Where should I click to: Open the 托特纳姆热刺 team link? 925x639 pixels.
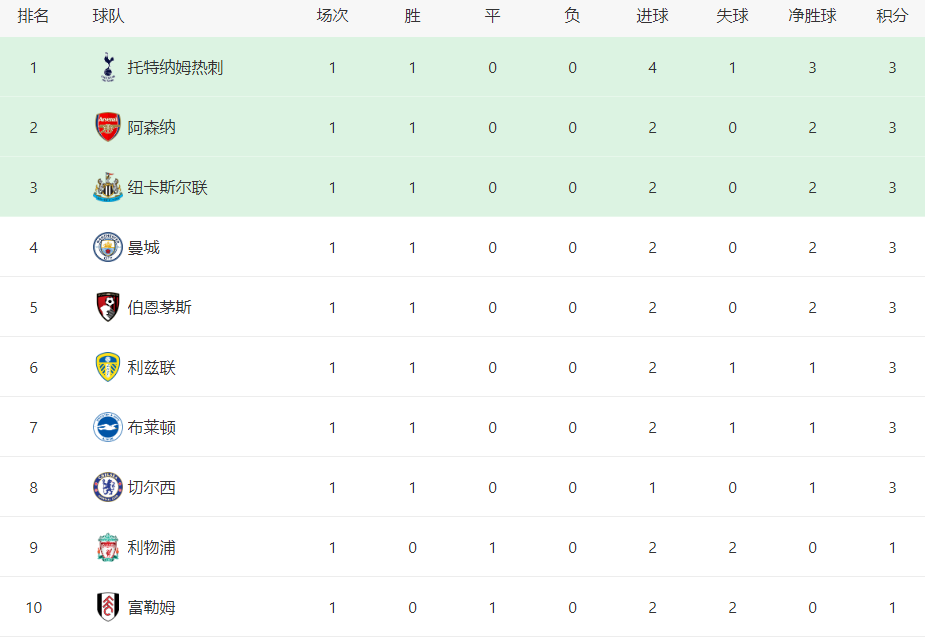pyautogui.click(x=175, y=68)
